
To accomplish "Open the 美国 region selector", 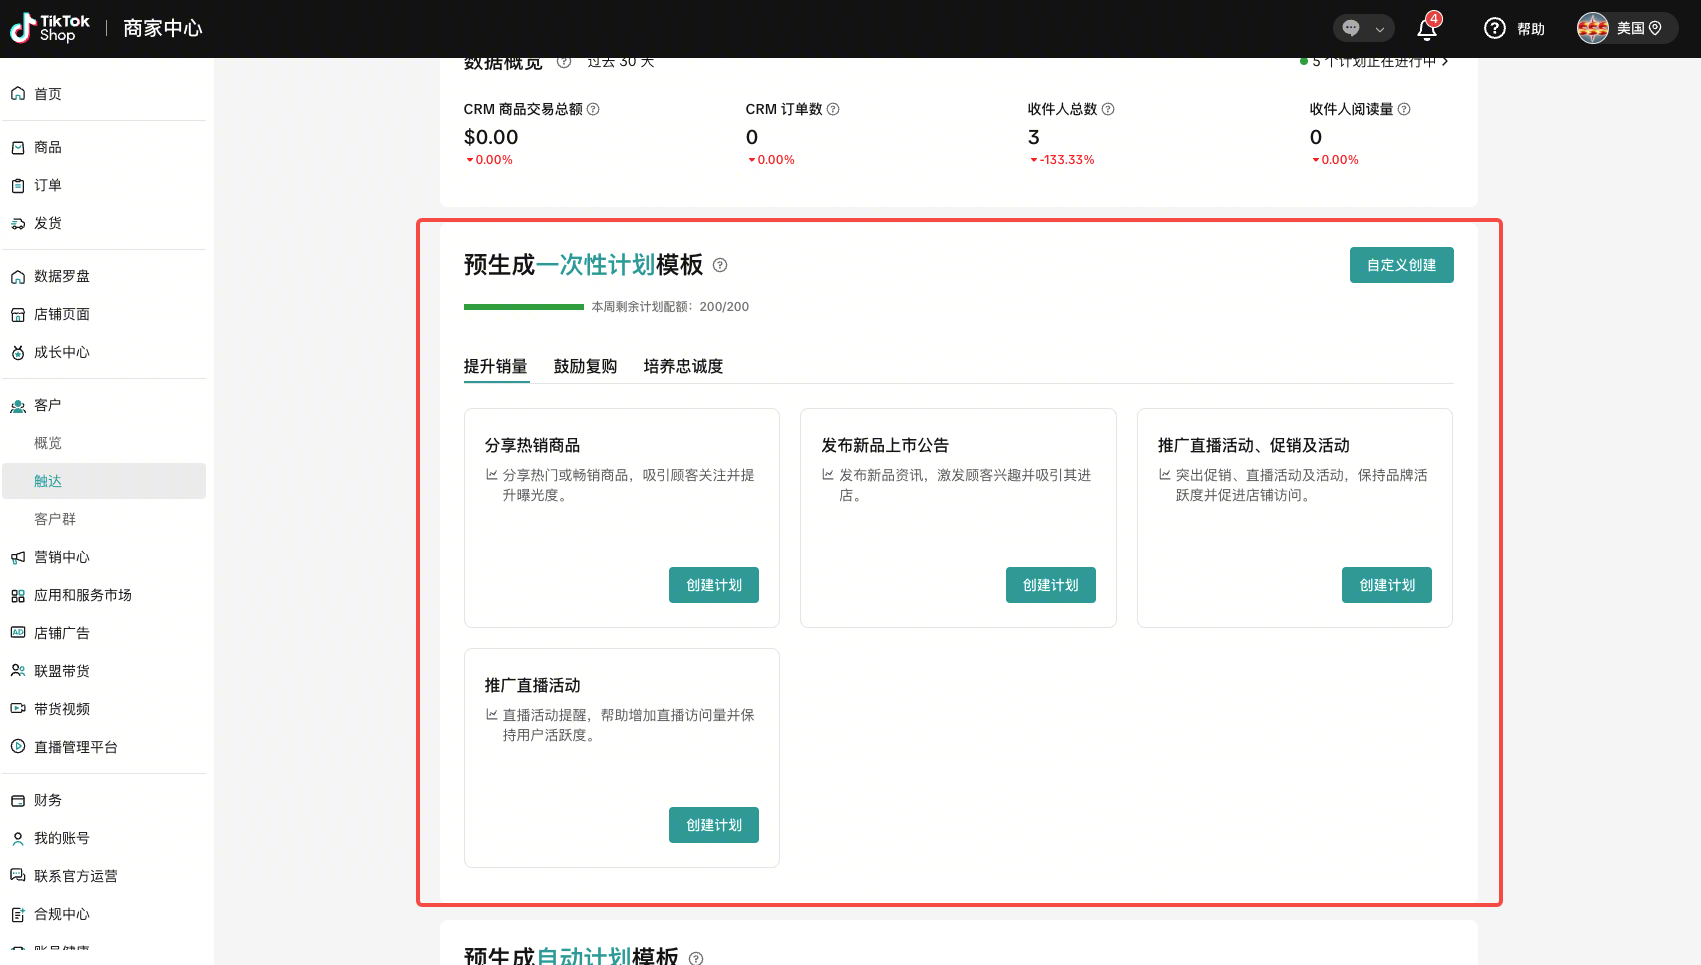I will click(x=1627, y=28).
